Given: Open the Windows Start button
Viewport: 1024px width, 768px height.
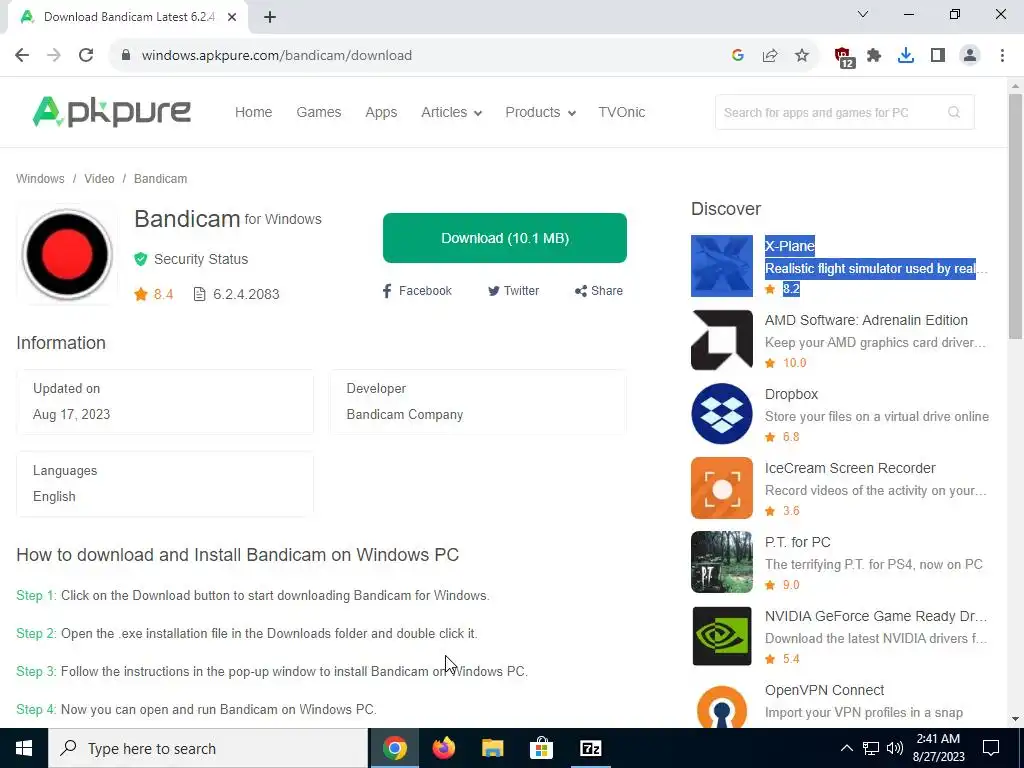Looking at the screenshot, I should click(x=24, y=748).
